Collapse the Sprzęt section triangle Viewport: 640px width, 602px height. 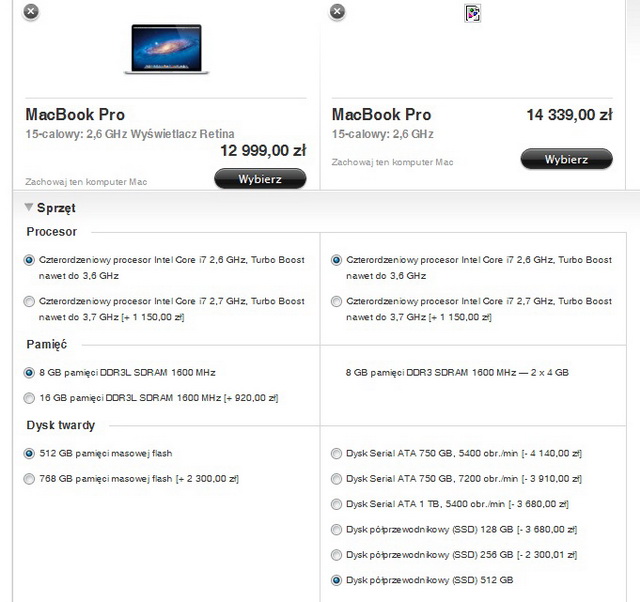pos(29,207)
